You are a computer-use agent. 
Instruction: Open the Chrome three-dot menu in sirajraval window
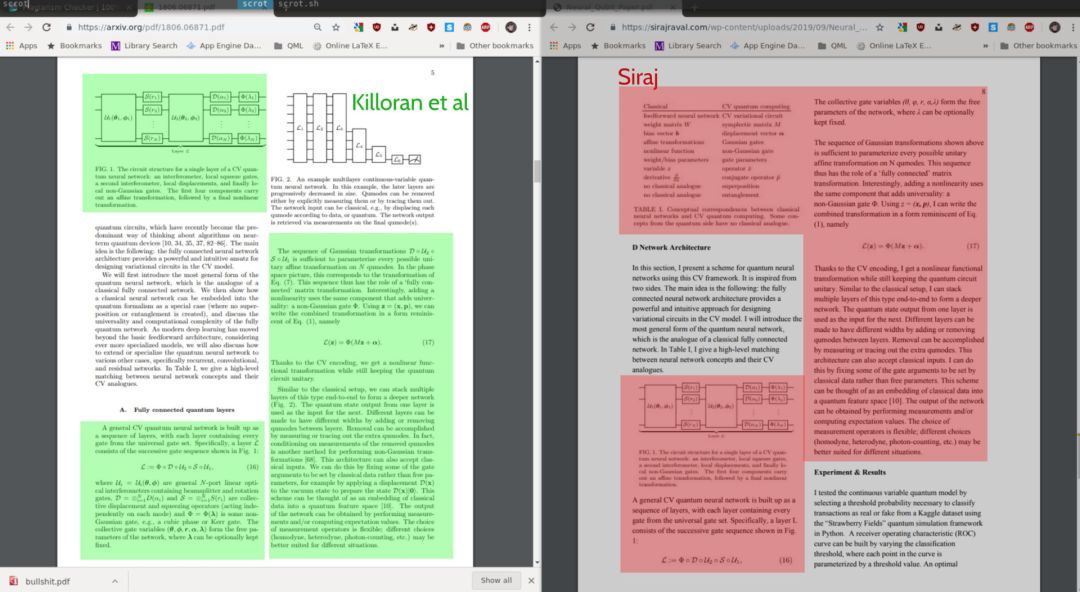point(1072,27)
